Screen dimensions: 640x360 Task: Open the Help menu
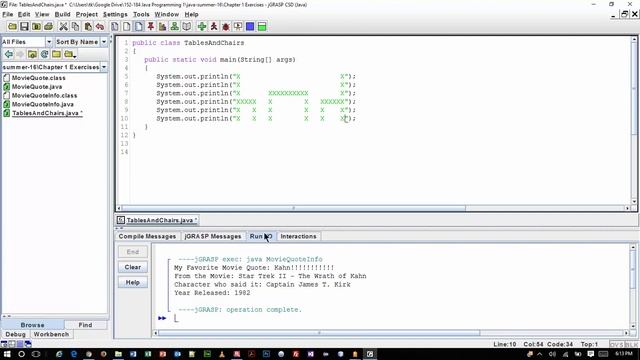point(191,14)
